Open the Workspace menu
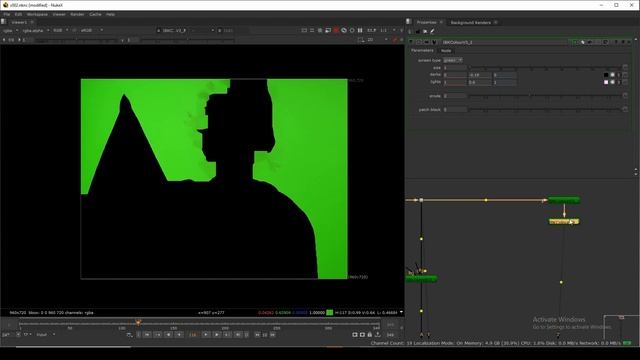 tap(38, 14)
